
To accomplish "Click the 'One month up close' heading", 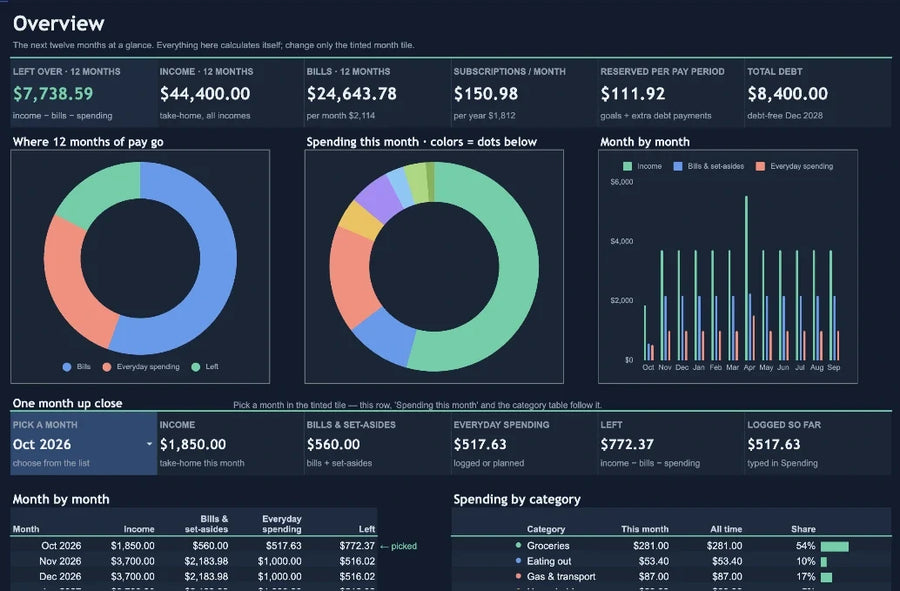I will point(67,403).
